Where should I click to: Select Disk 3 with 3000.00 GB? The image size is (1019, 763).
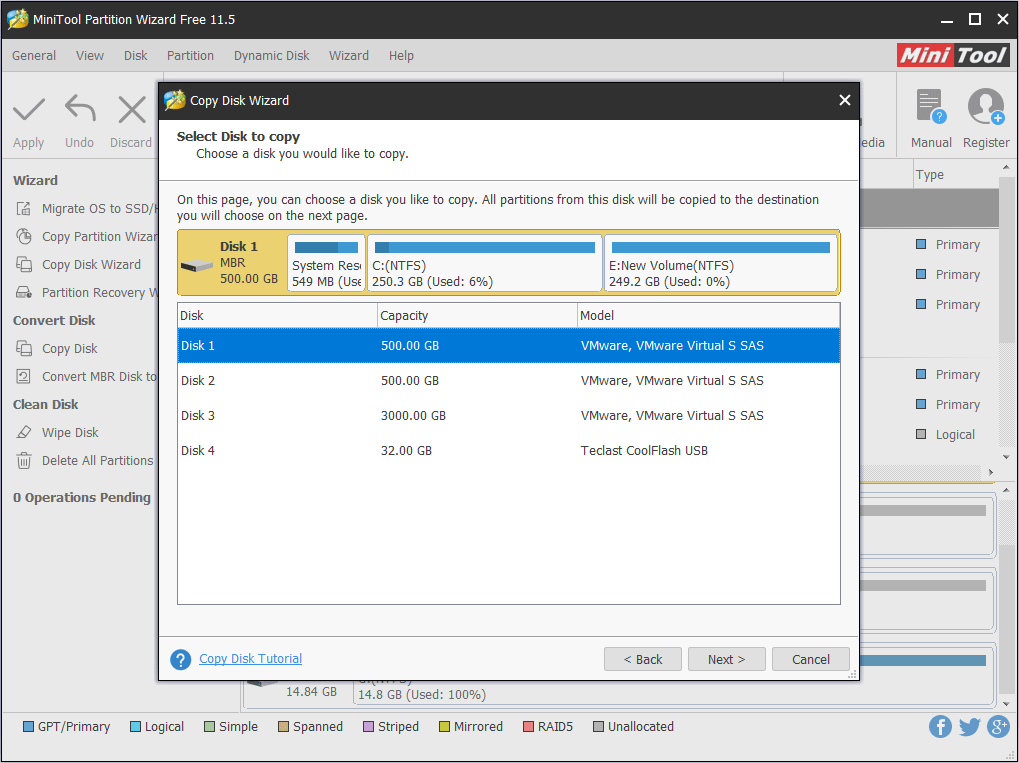[x=509, y=416]
